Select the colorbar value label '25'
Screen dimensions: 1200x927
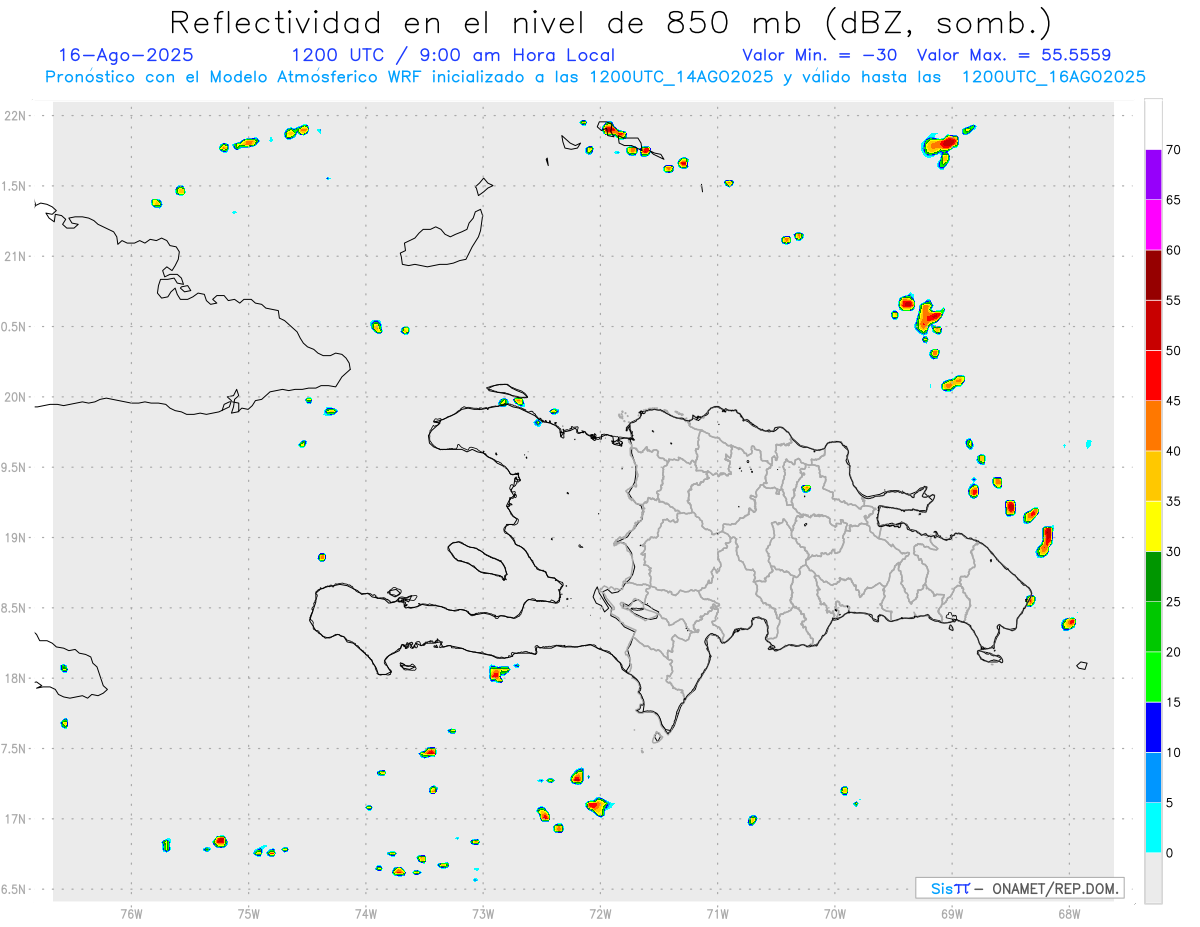click(1173, 602)
